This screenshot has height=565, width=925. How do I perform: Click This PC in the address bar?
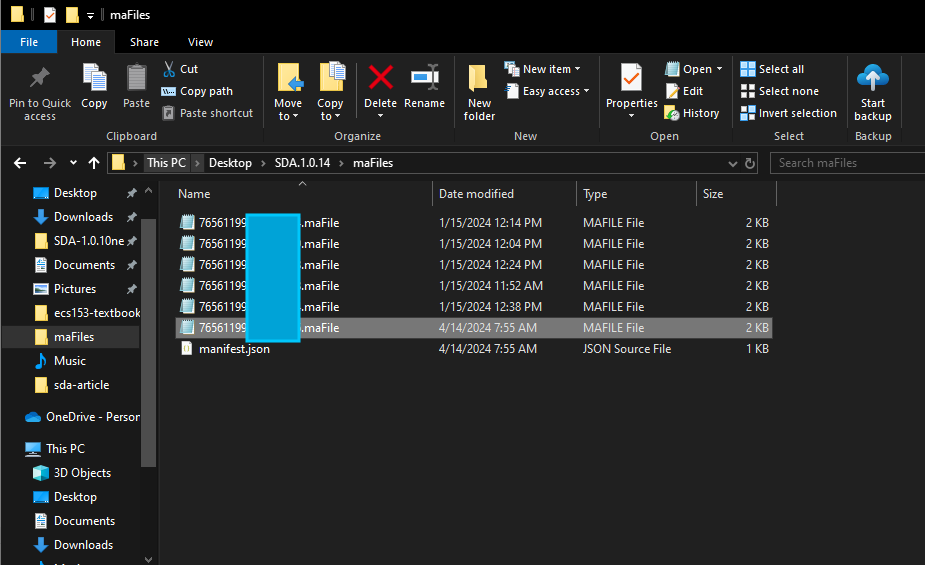166,163
